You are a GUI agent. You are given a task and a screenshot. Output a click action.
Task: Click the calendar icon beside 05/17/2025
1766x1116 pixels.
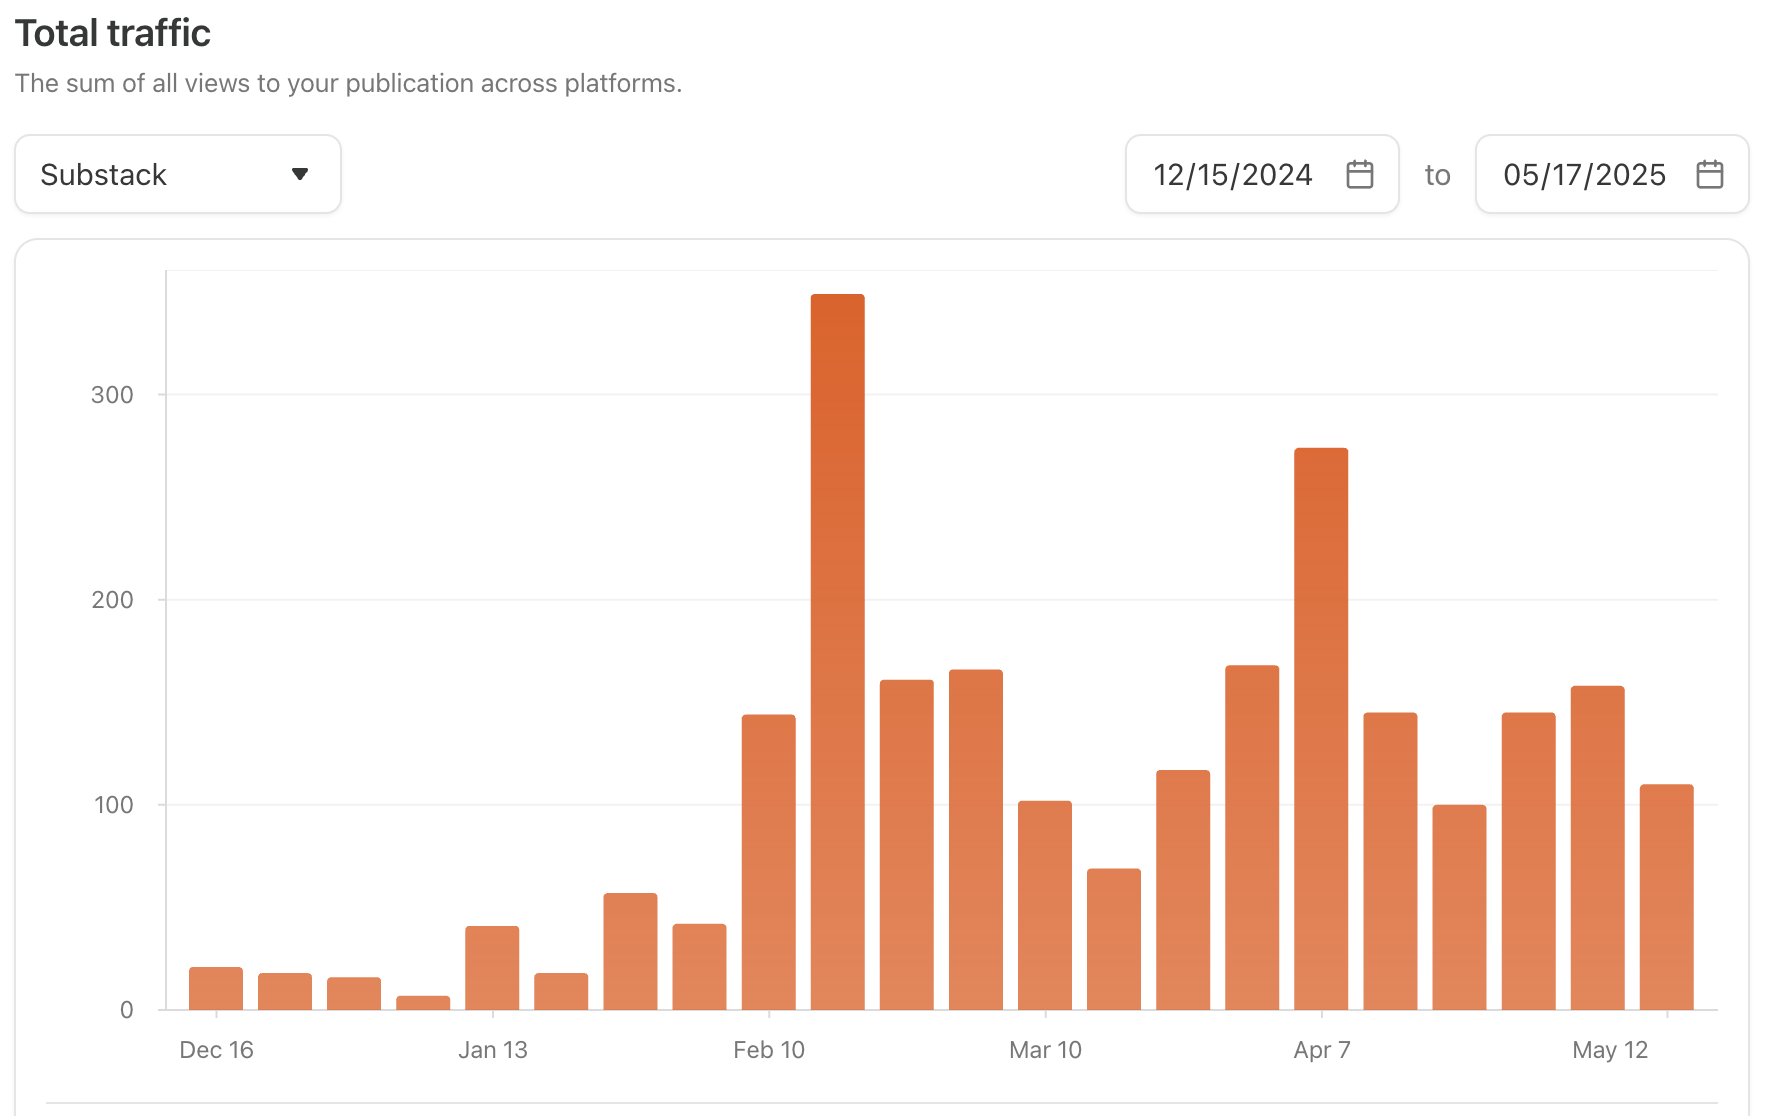point(1710,174)
